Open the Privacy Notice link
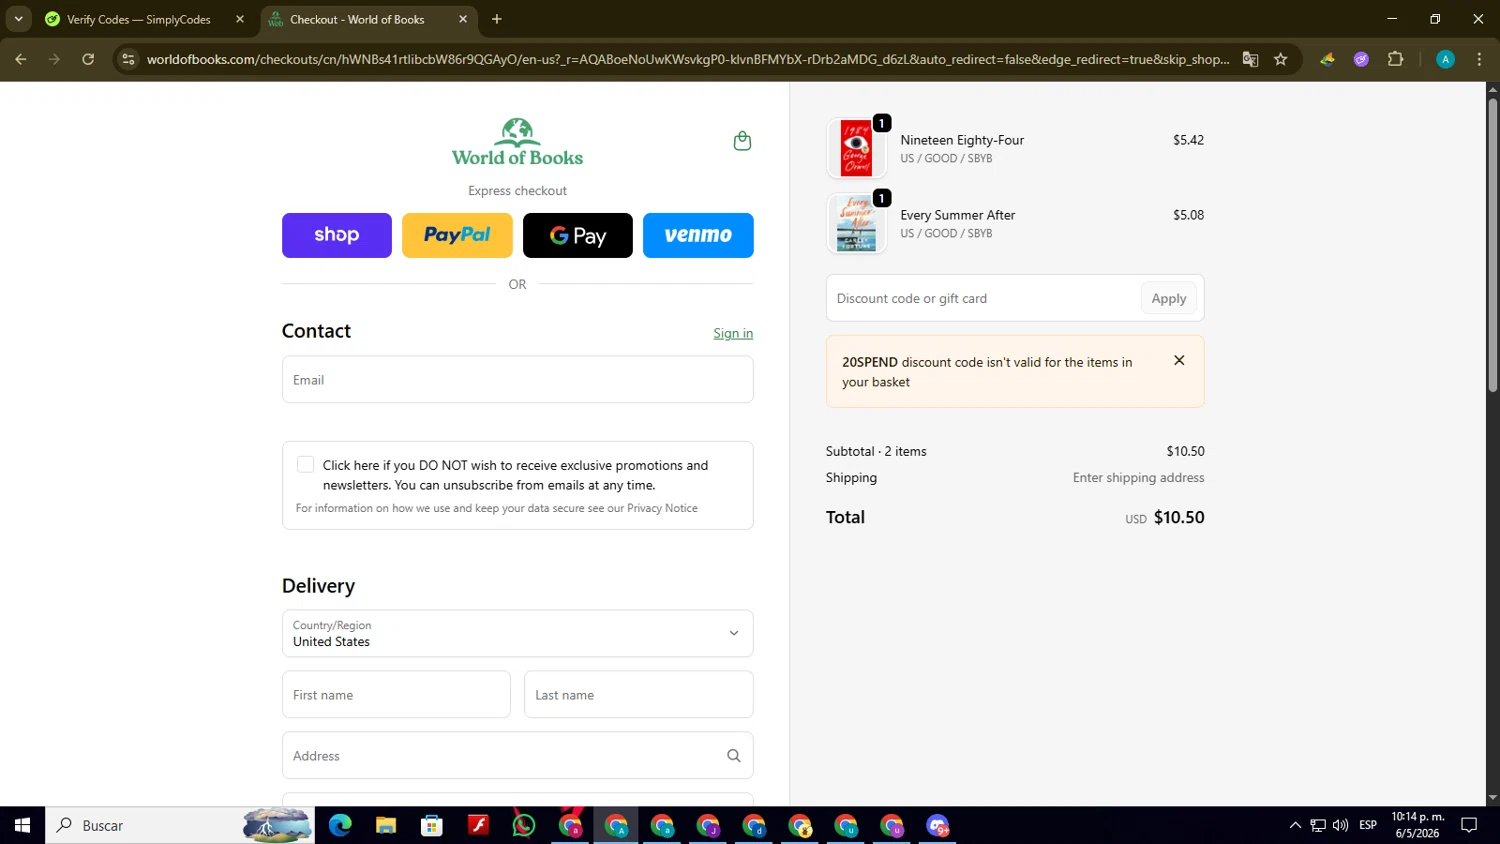 click(662, 508)
